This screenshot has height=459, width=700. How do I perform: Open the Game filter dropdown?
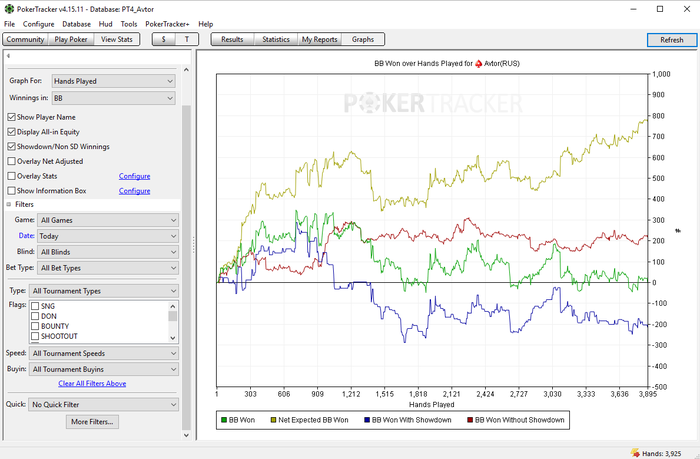click(x=108, y=220)
